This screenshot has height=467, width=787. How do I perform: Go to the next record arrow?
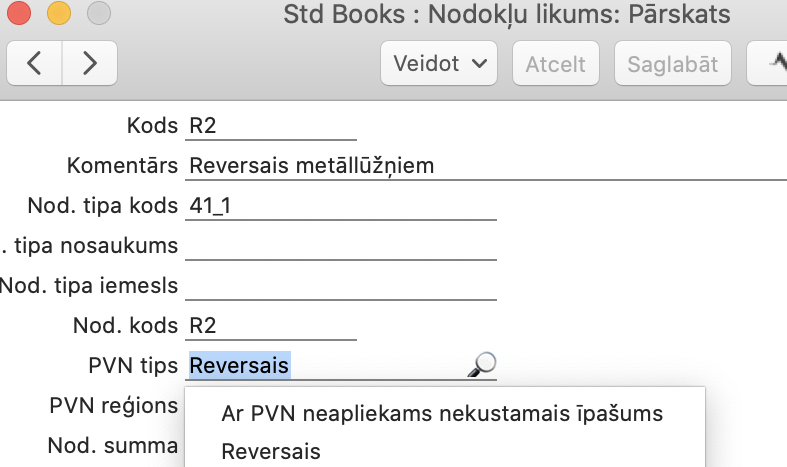coord(89,64)
